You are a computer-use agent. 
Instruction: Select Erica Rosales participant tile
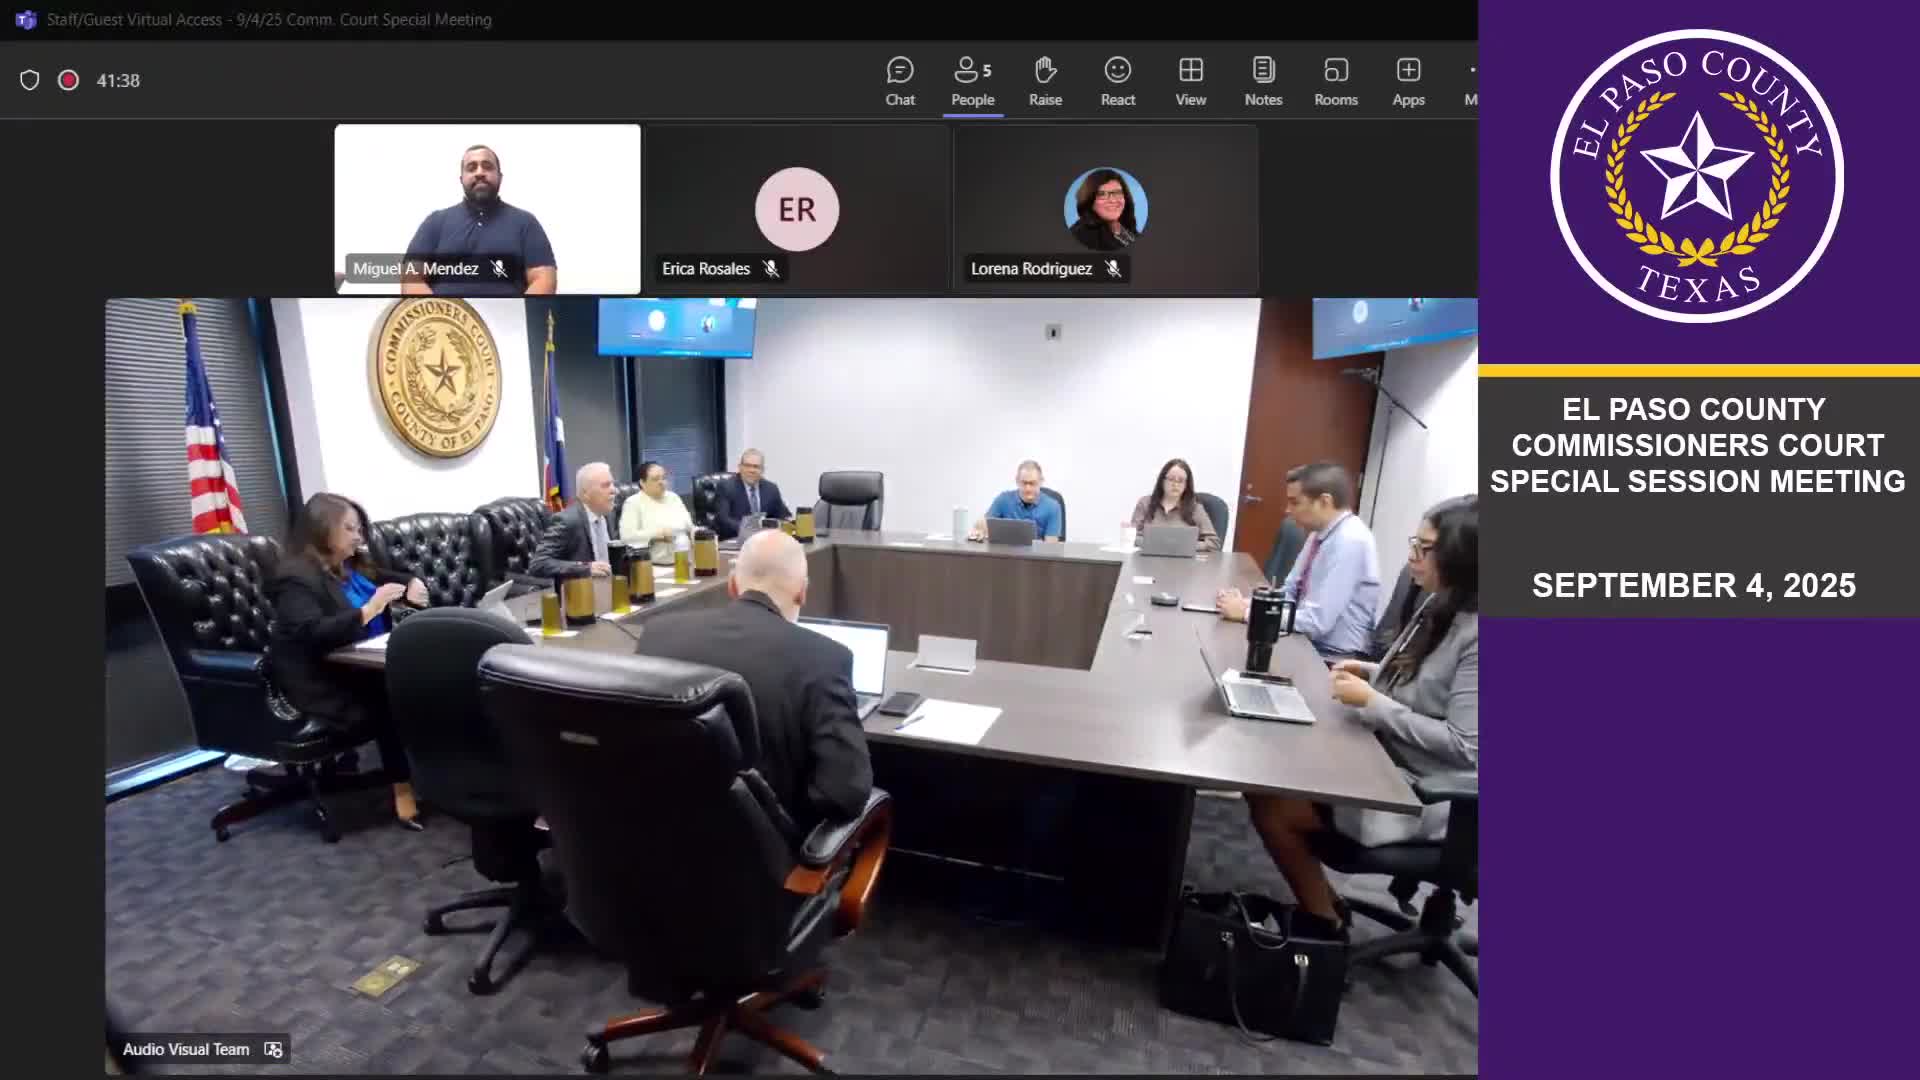click(797, 208)
